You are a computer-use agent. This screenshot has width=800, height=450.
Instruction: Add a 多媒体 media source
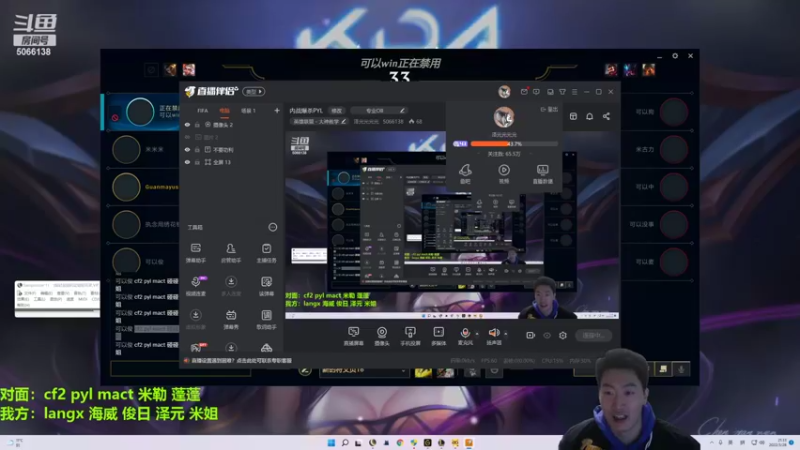(x=438, y=336)
